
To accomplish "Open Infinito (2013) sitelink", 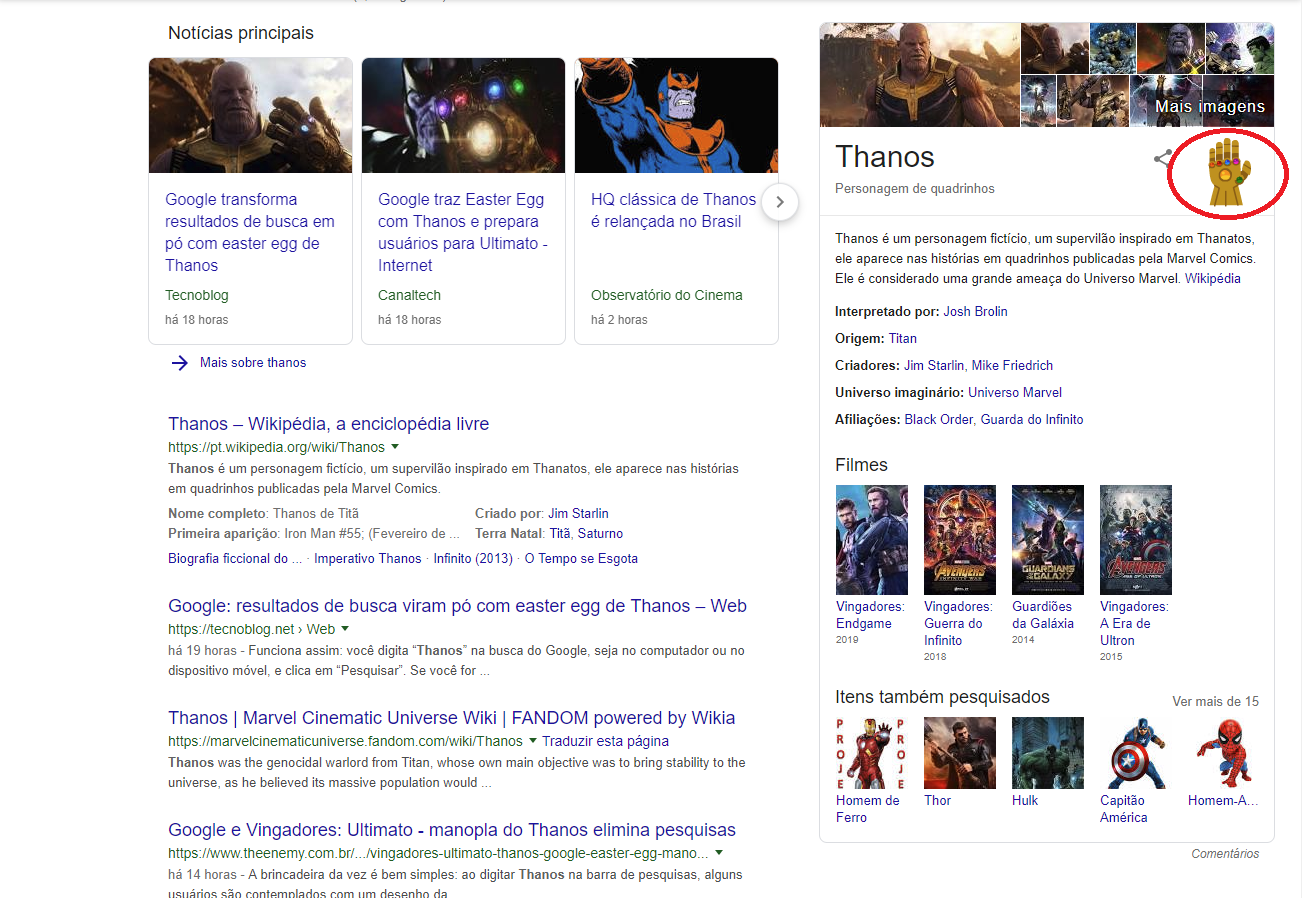I will [473, 558].
